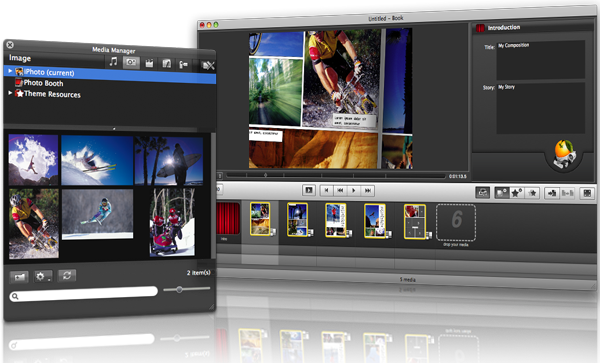Select the fourth page thumbnail in timeline

pos(375,221)
